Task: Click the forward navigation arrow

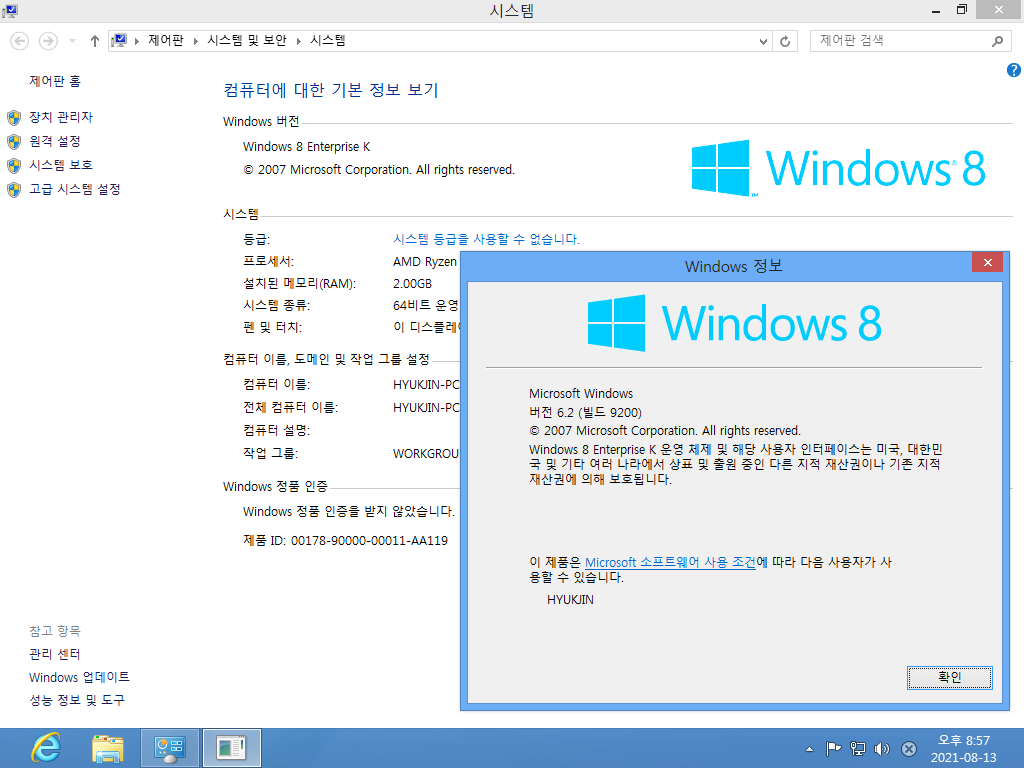Action: pyautogui.click(x=48, y=41)
